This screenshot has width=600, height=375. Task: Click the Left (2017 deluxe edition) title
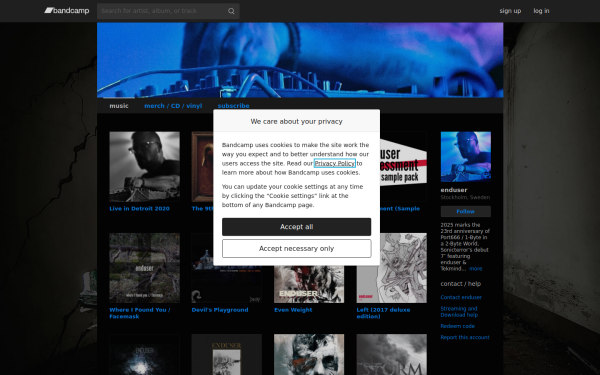point(383,313)
